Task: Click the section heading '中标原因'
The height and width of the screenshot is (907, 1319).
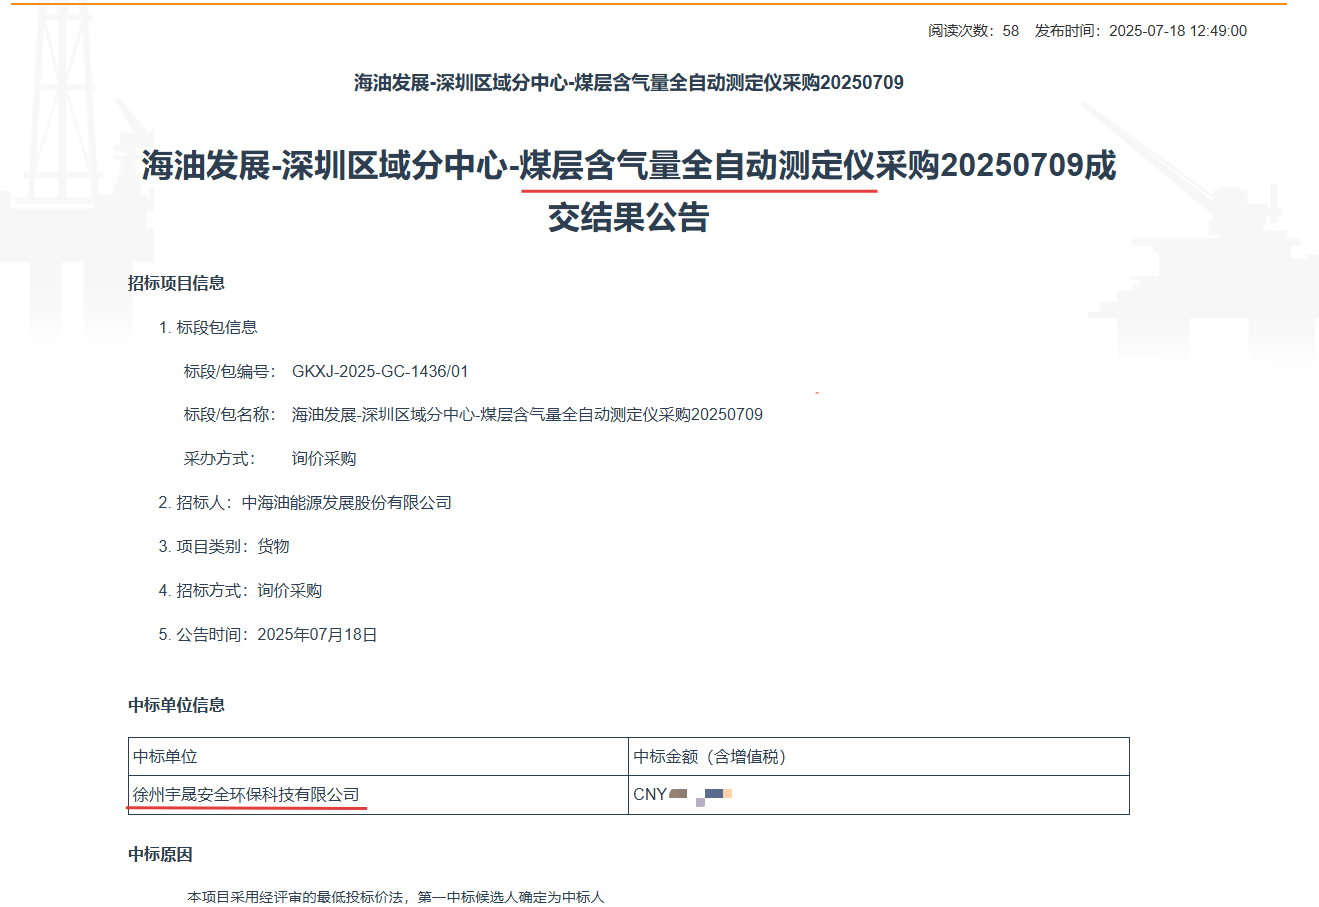Action: tap(160, 855)
